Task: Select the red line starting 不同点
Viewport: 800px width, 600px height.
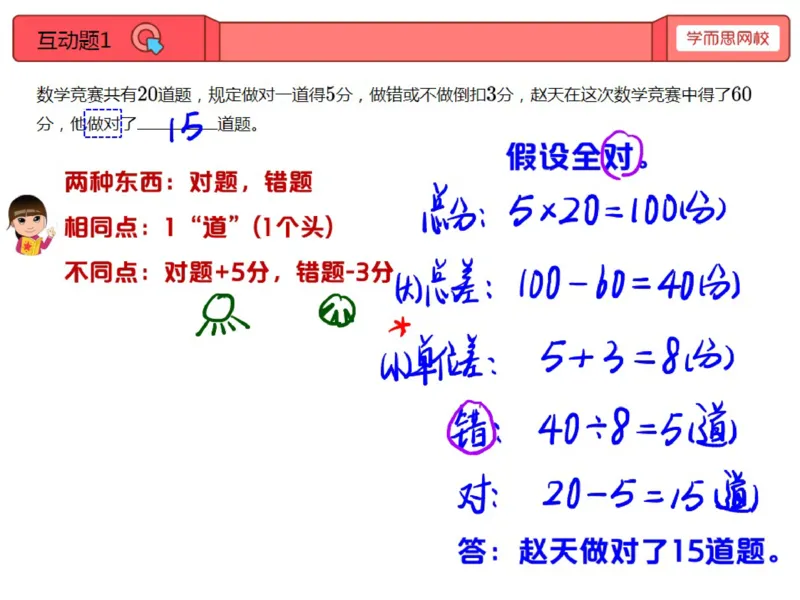Action: click(x=229, y=272)
